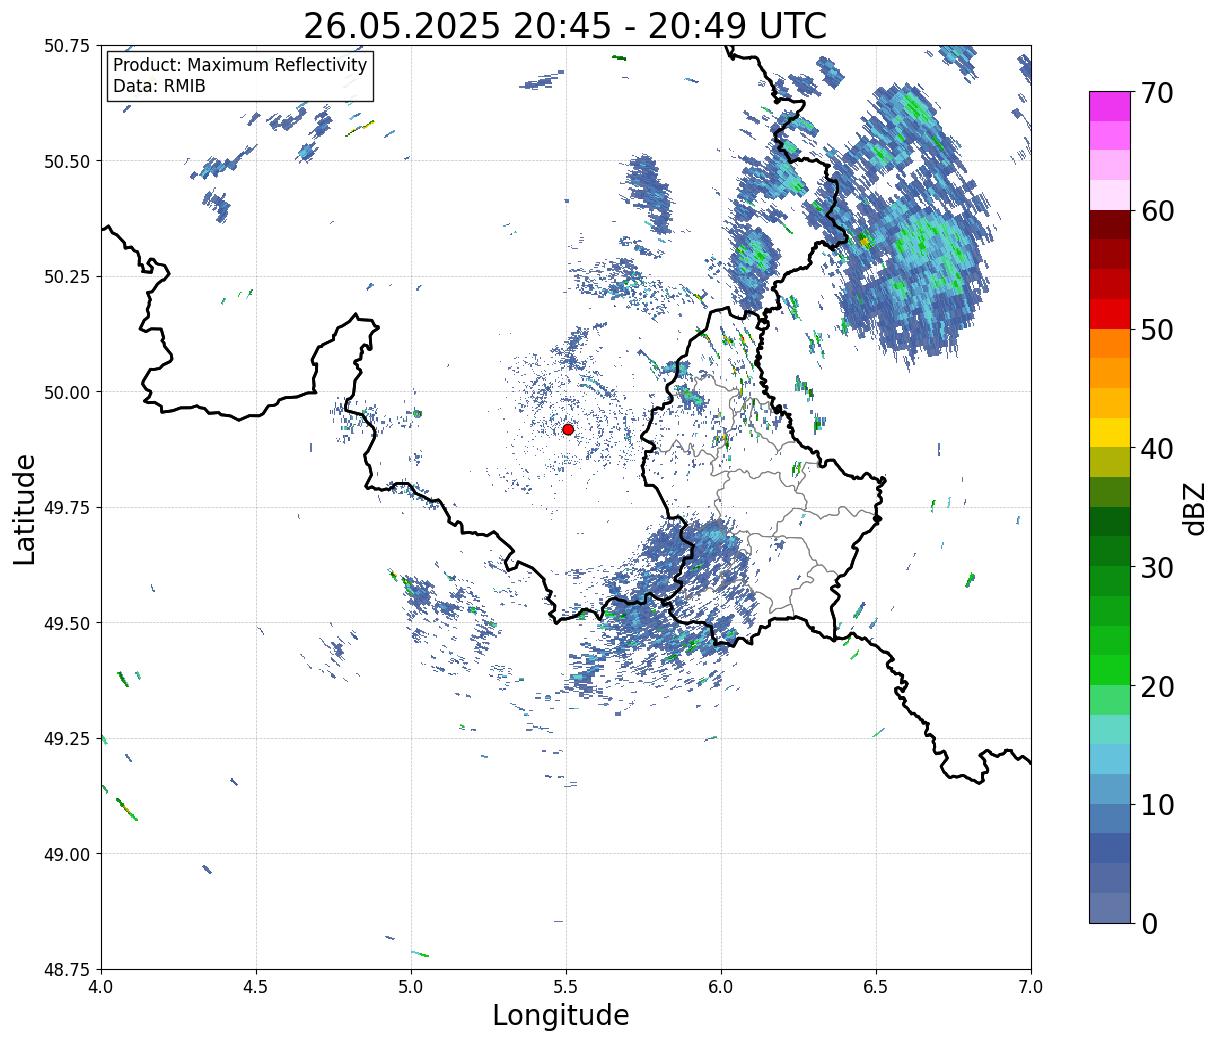Click the plot title '26.05.2025 20:45 - 20:49 UTC'
Screen dimensions: 1219x1040
[565, 26]
